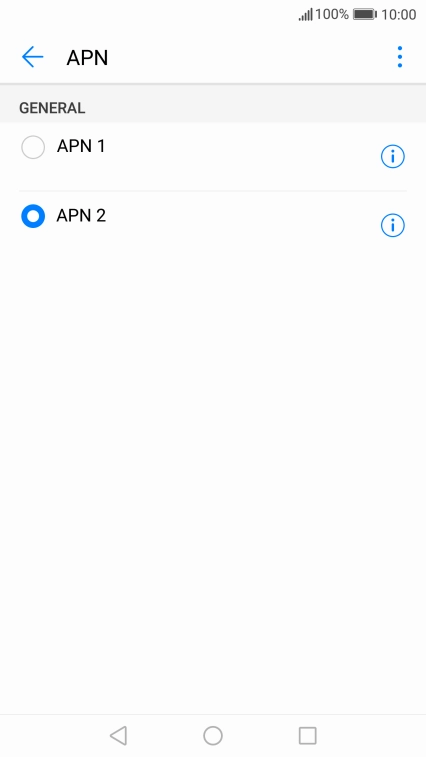Select the APN 2 radio button
This screenshot has height=757, width=426.
33,216
